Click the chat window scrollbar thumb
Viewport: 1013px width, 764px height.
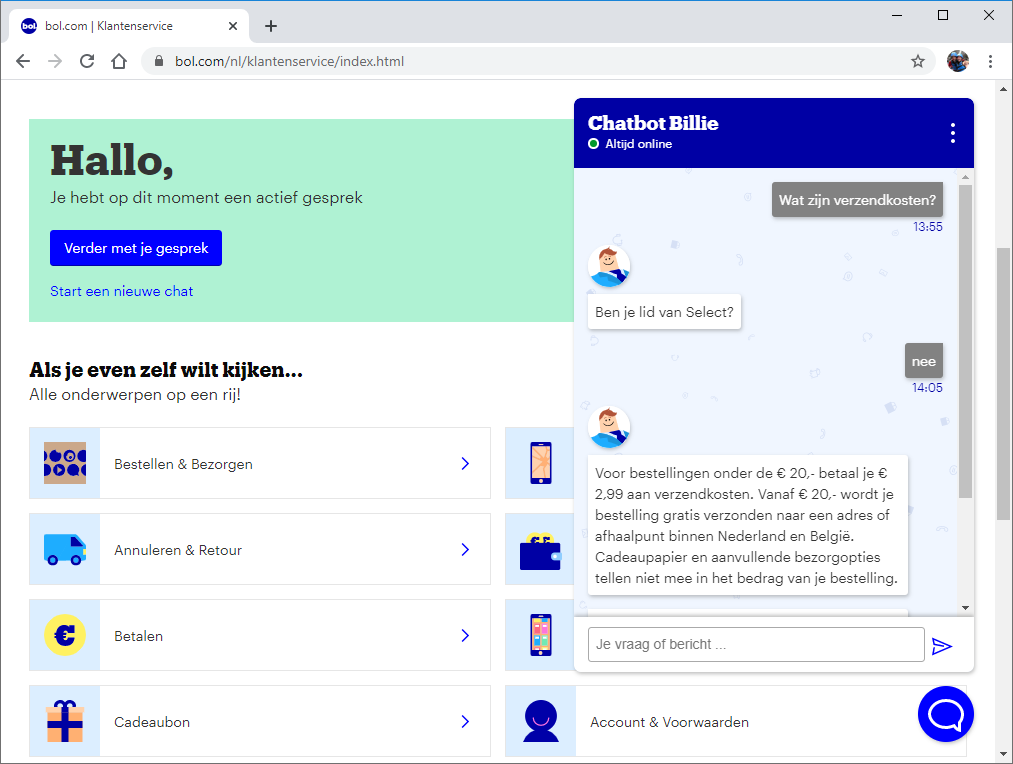tap(965, 341)
